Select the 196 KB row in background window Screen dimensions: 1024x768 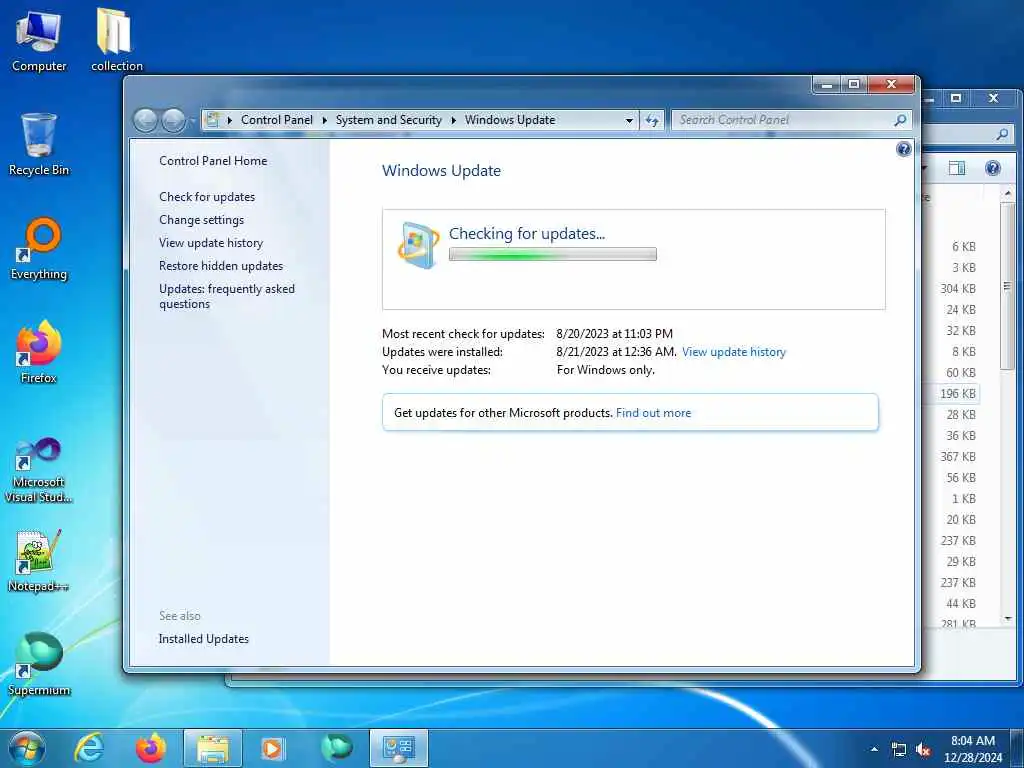click(957, 394)
